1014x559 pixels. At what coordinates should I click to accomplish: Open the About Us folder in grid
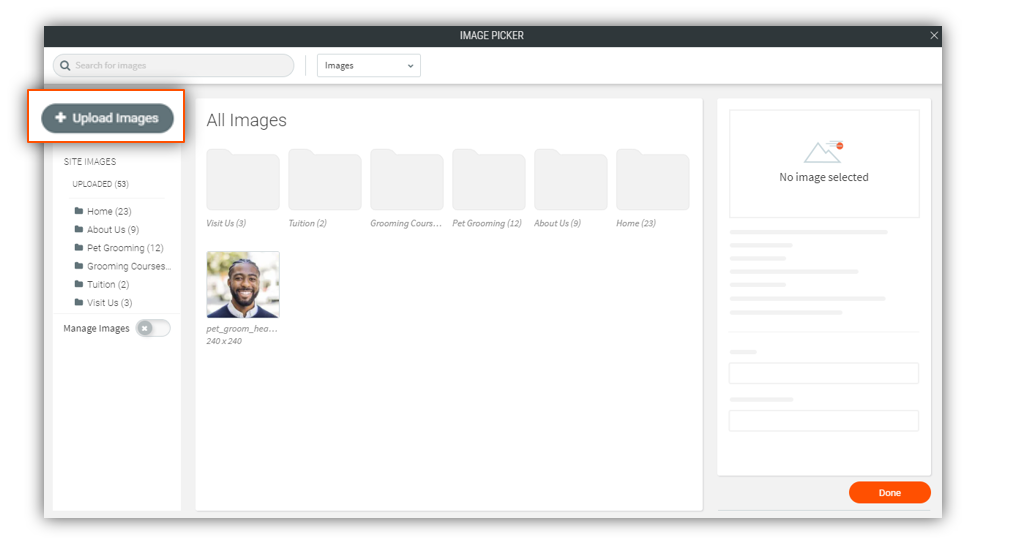571,180
